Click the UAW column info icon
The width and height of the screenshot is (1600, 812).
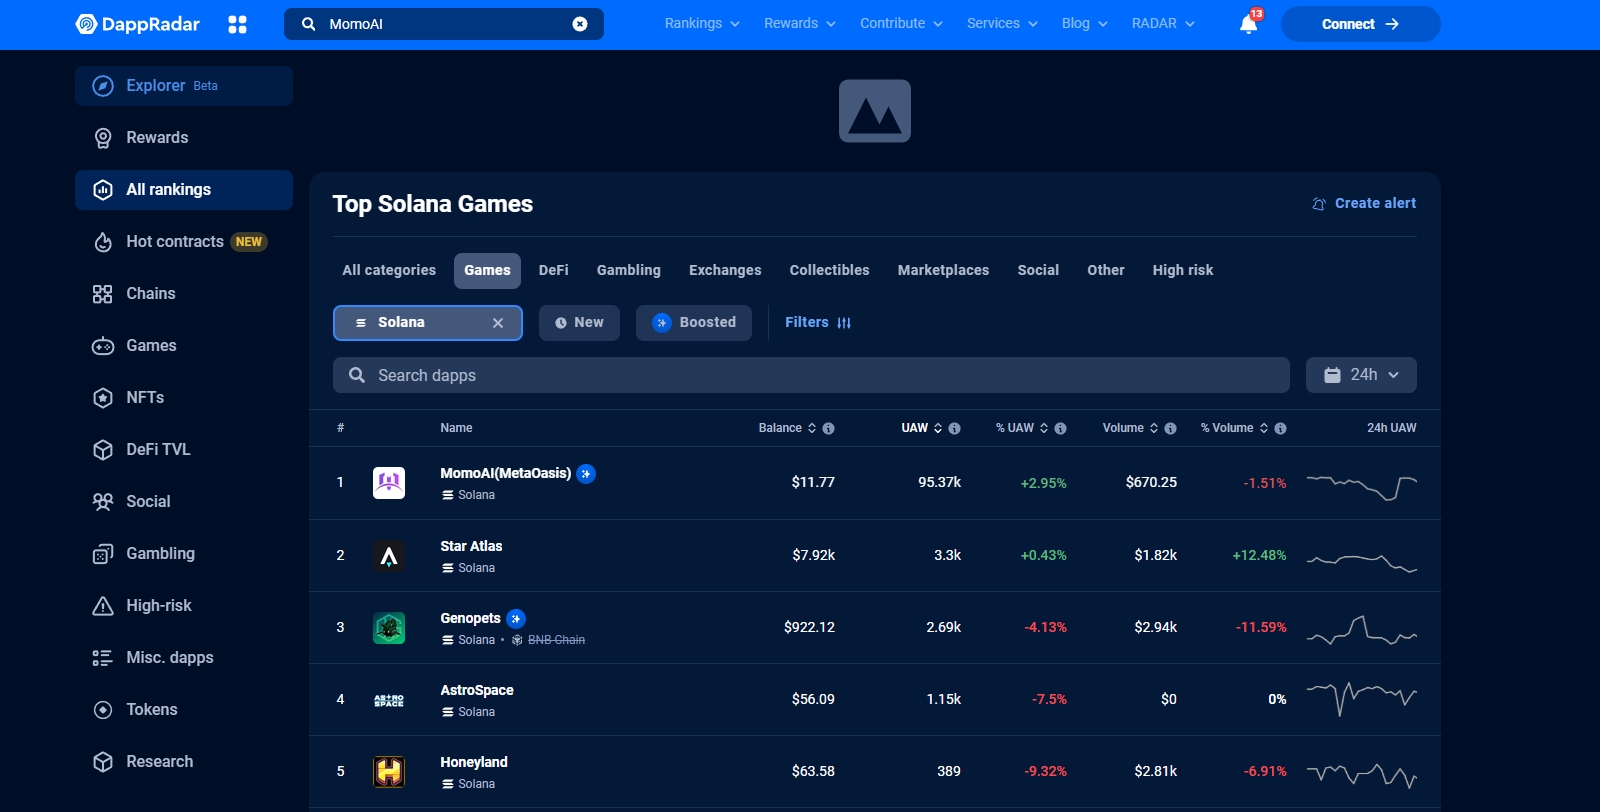pos(954,429)
